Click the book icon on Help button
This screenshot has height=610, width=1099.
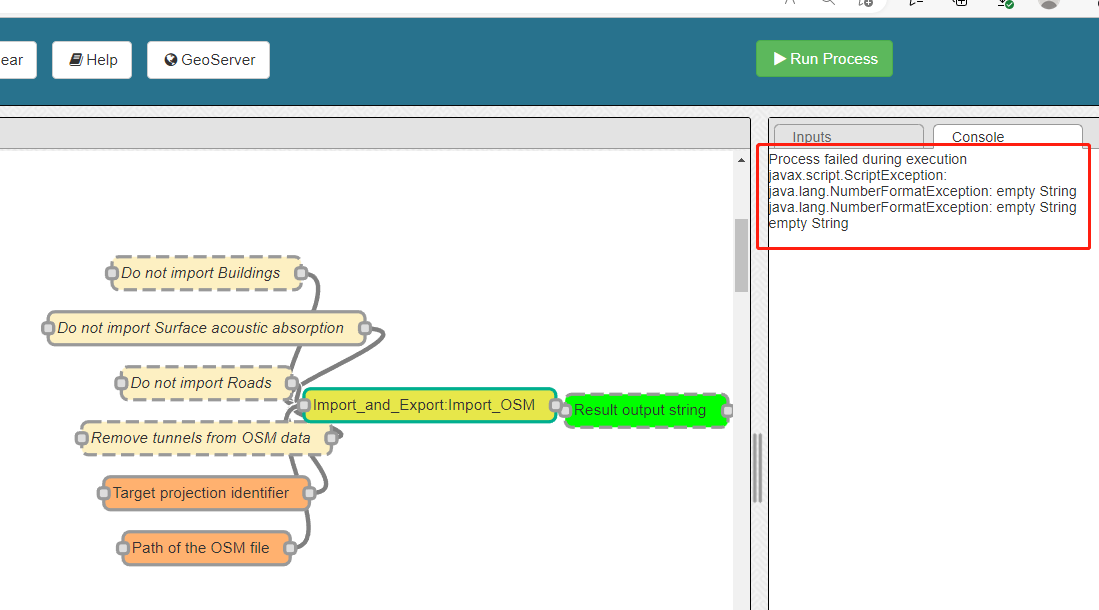pos(76,60)
